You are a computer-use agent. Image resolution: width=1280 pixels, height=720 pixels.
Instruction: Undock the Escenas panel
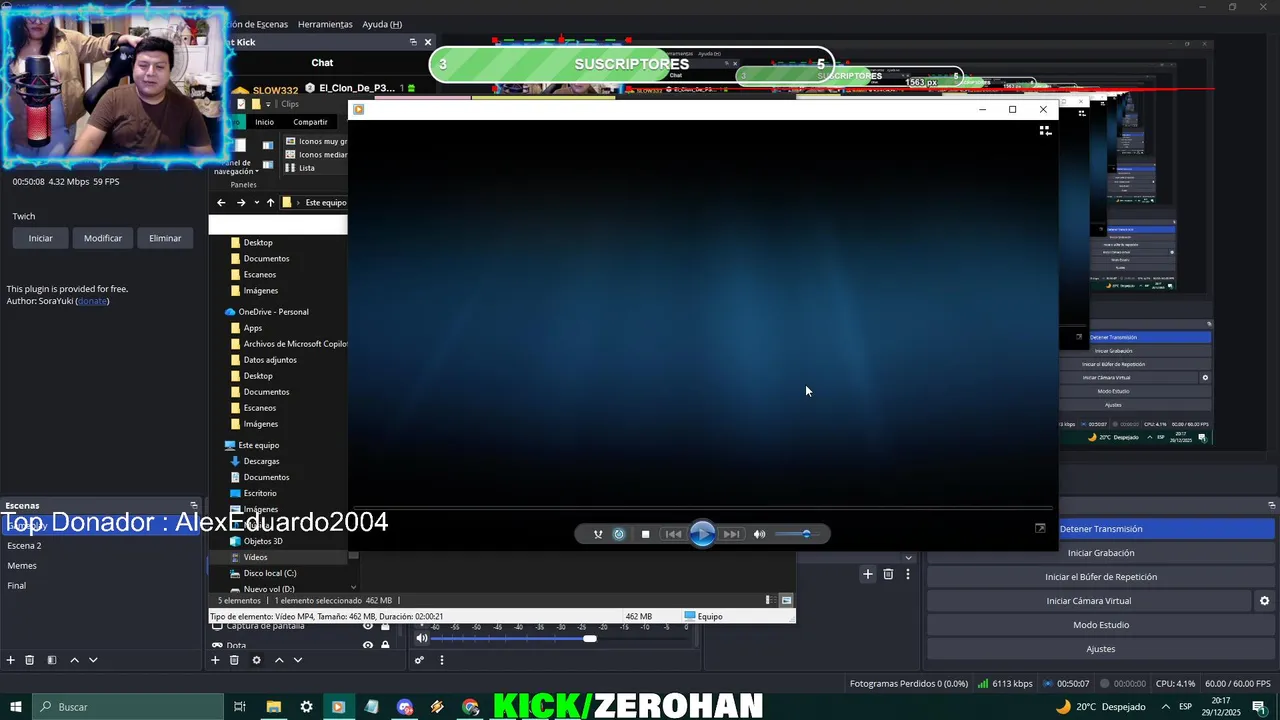coord(194,505)
